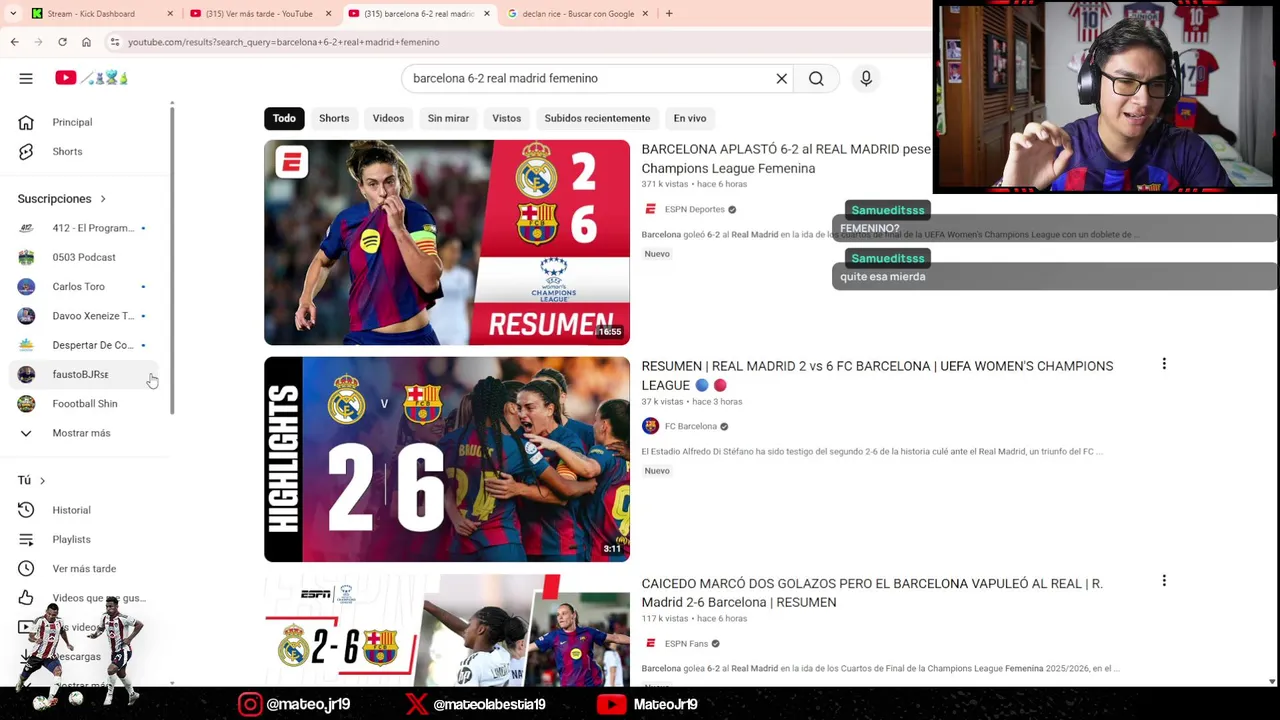The image size is (1280, 720).
Task: Open Shorts in sidebar
Action: tap(85, 151)
